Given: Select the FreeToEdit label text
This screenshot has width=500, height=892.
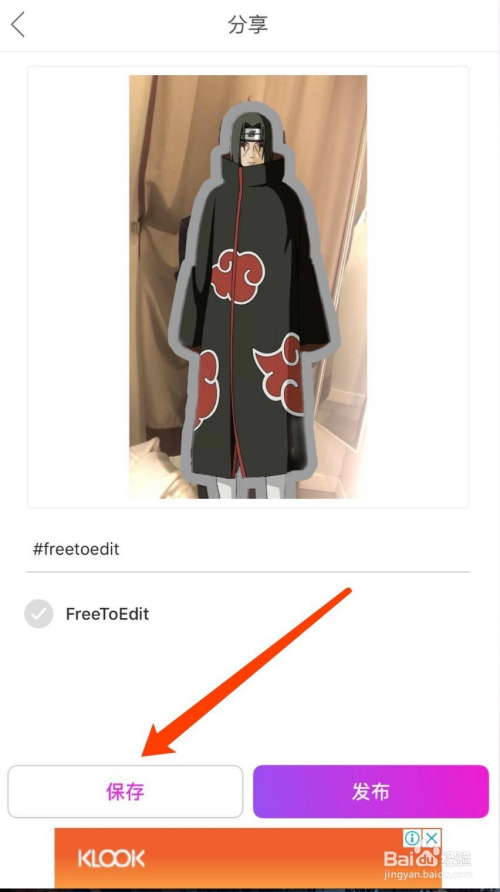Looking at the screenshot, I should [108, 614].
